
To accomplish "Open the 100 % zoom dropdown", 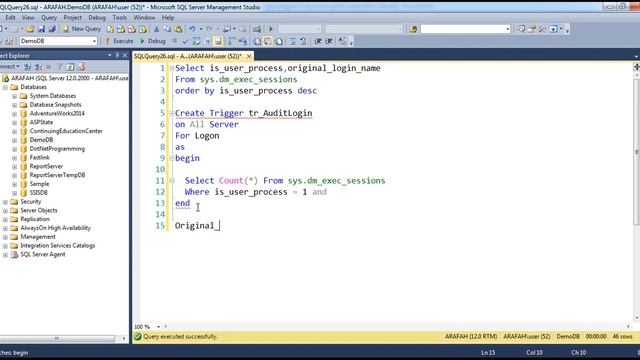I will 158,327.
